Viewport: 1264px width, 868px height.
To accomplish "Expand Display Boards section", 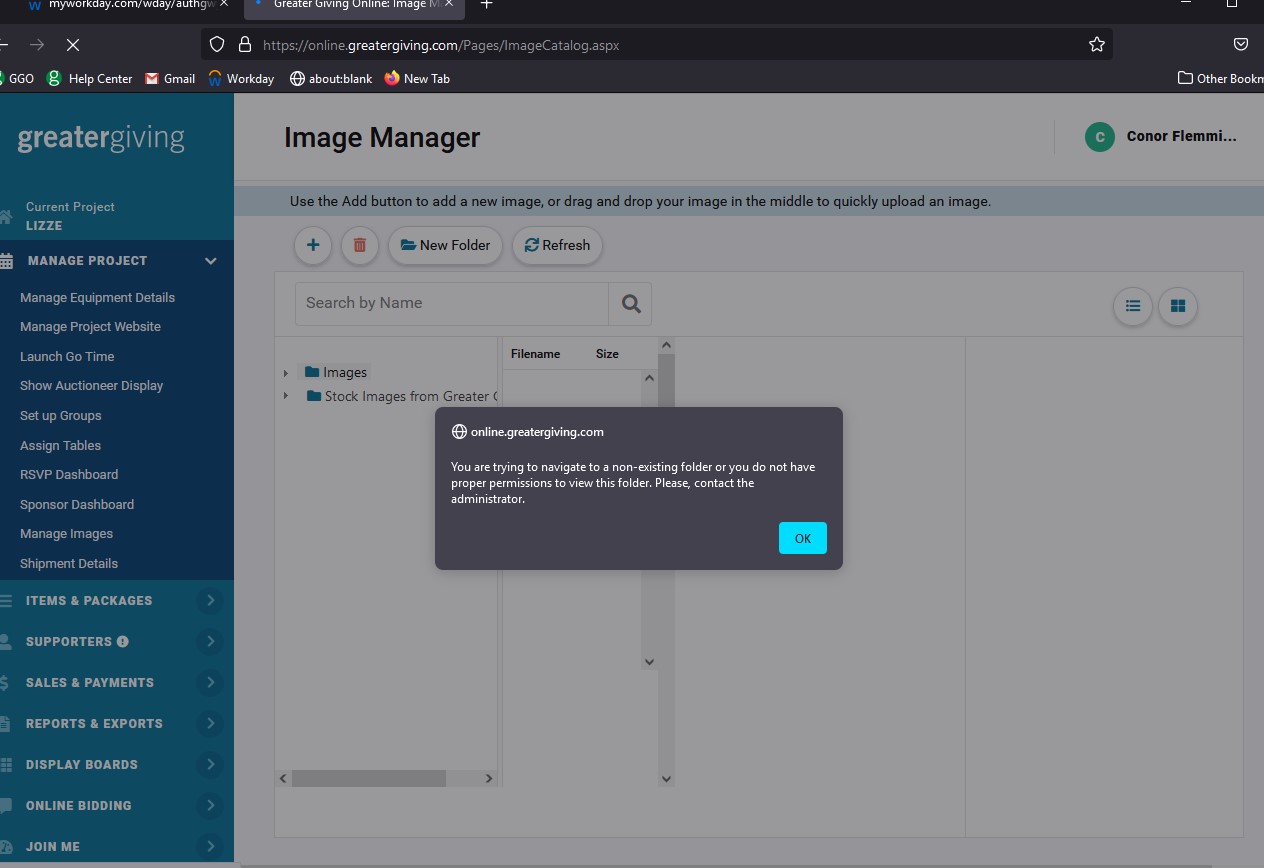I will click(210, 765).
